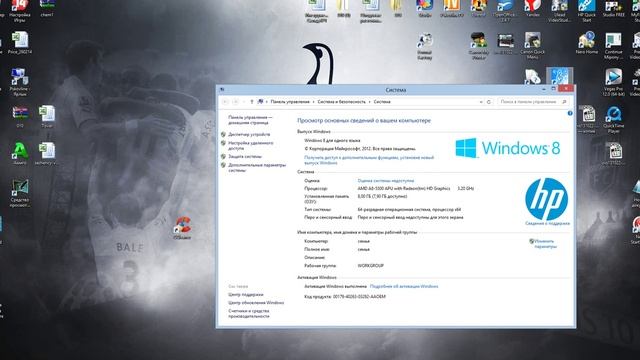Screen dimensions: 640x360
Task: Open the Price_260214 Excel file on desktop
Action: (20, 43)
